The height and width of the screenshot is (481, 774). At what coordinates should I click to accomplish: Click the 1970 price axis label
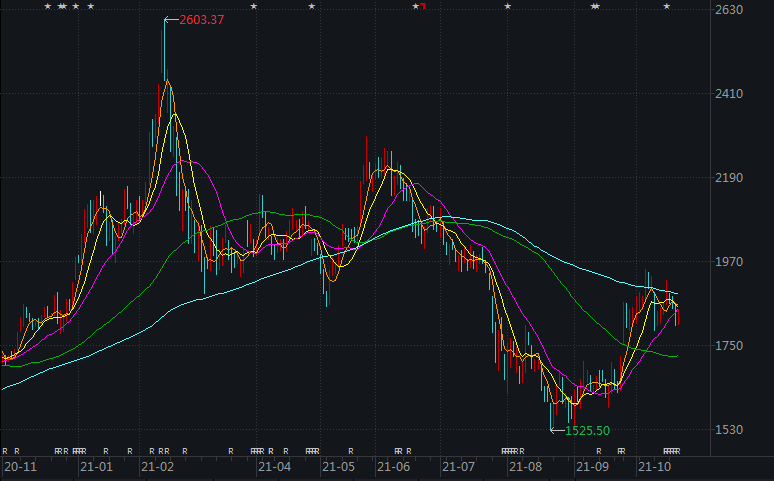point(729,261)
